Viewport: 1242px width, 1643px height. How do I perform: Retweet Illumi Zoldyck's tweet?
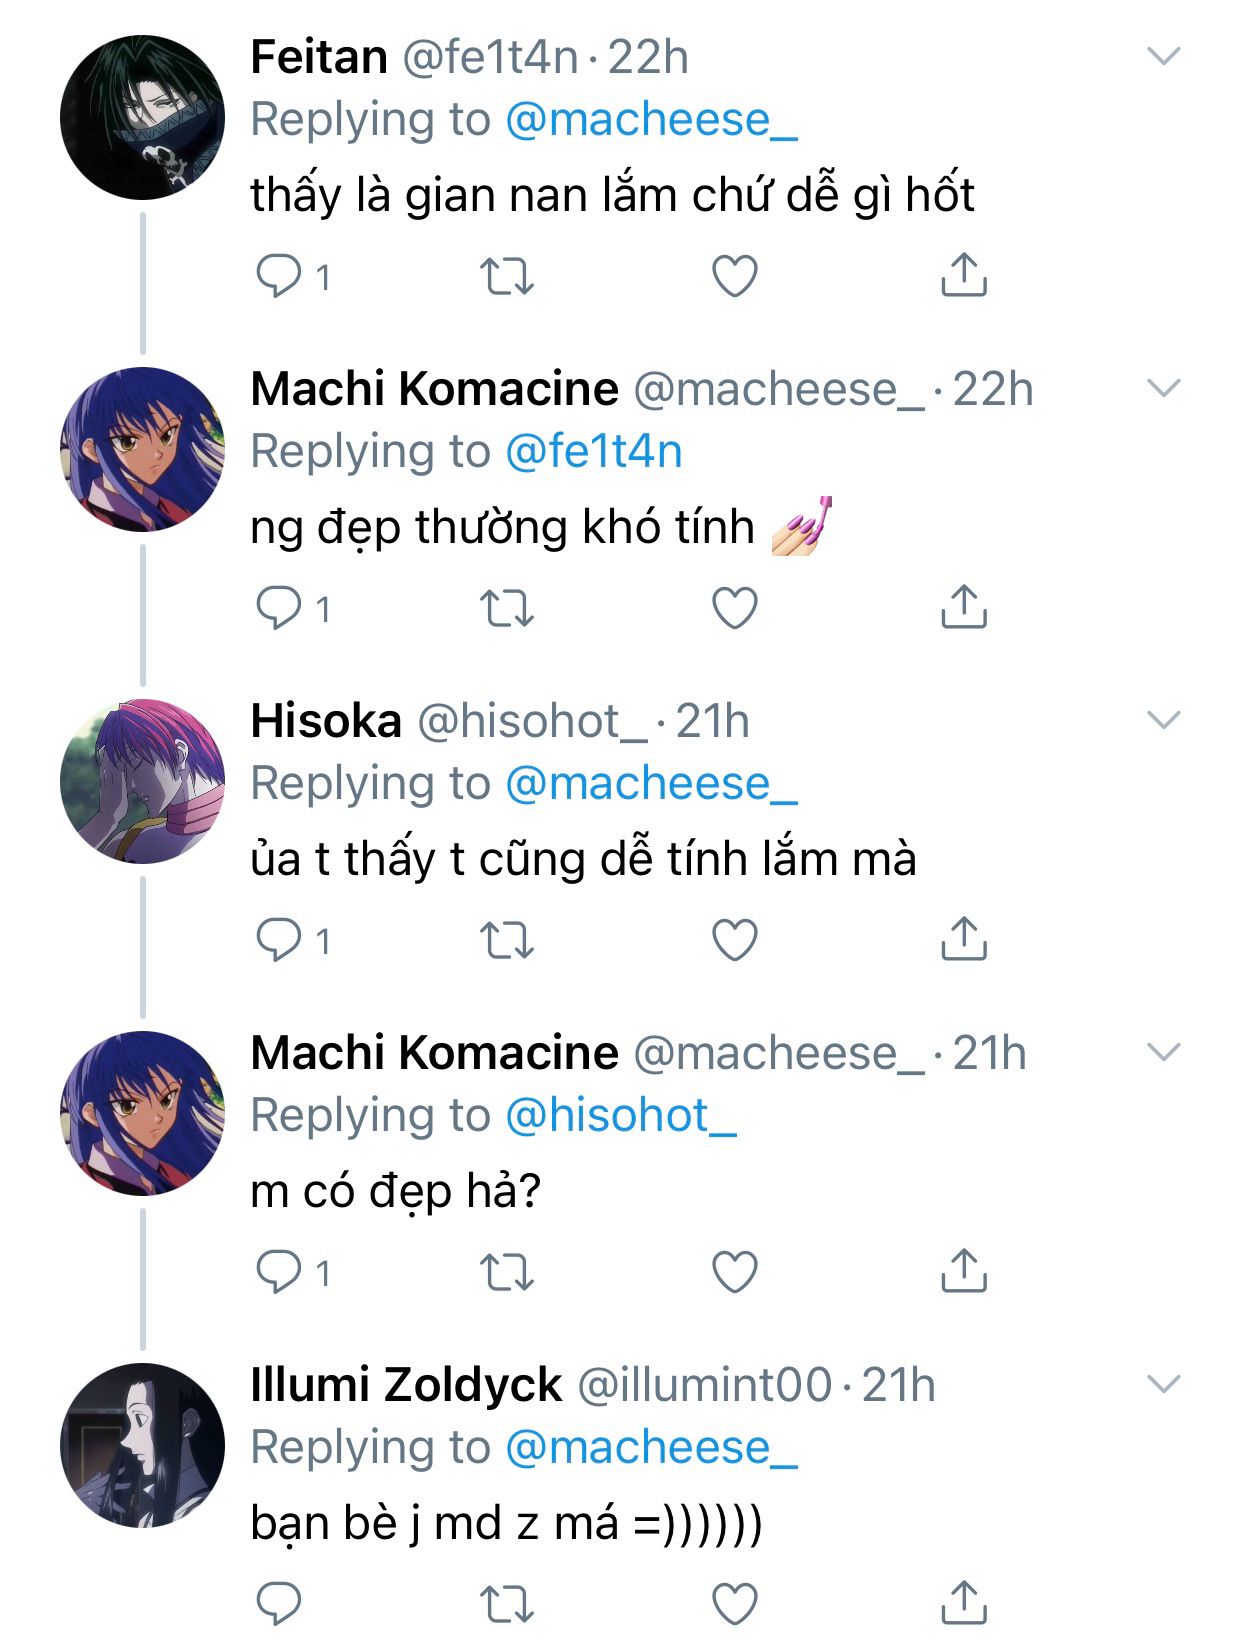(x=507, y=1604)
